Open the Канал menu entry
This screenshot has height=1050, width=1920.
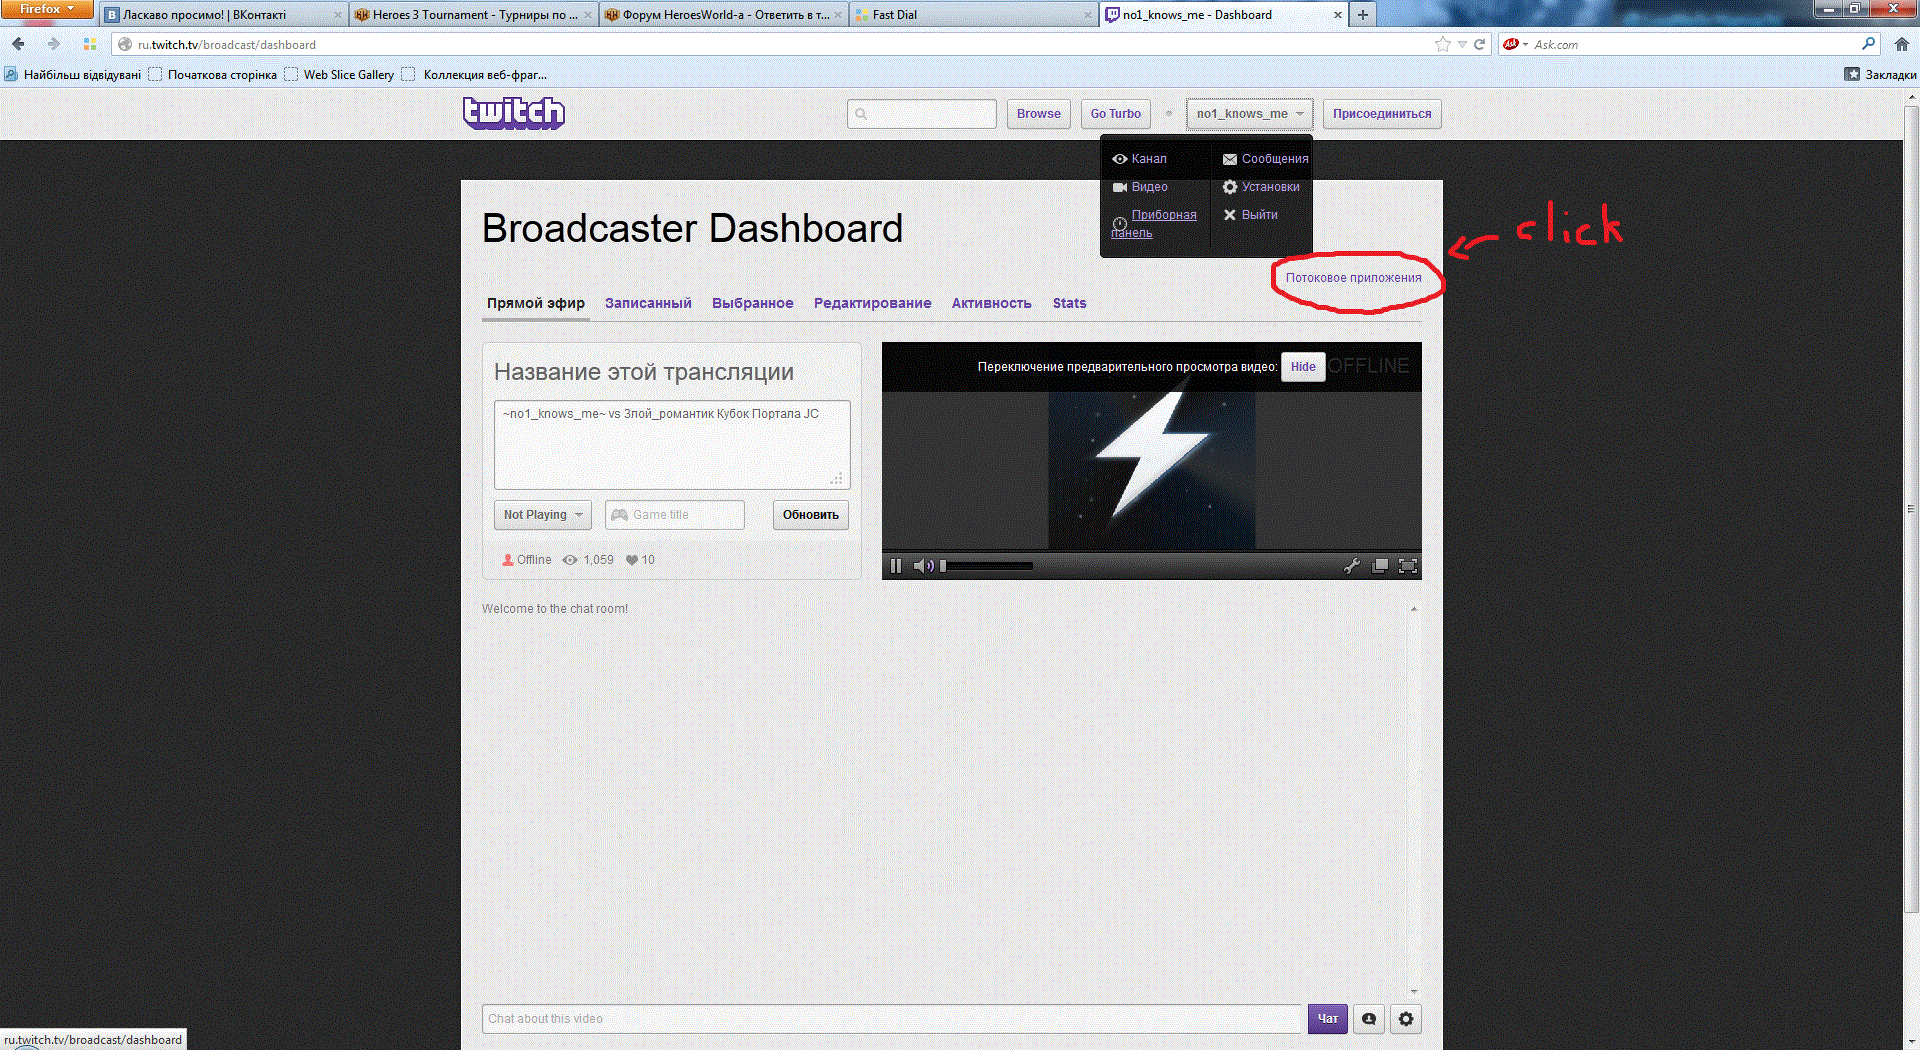tap(1140, 158)
